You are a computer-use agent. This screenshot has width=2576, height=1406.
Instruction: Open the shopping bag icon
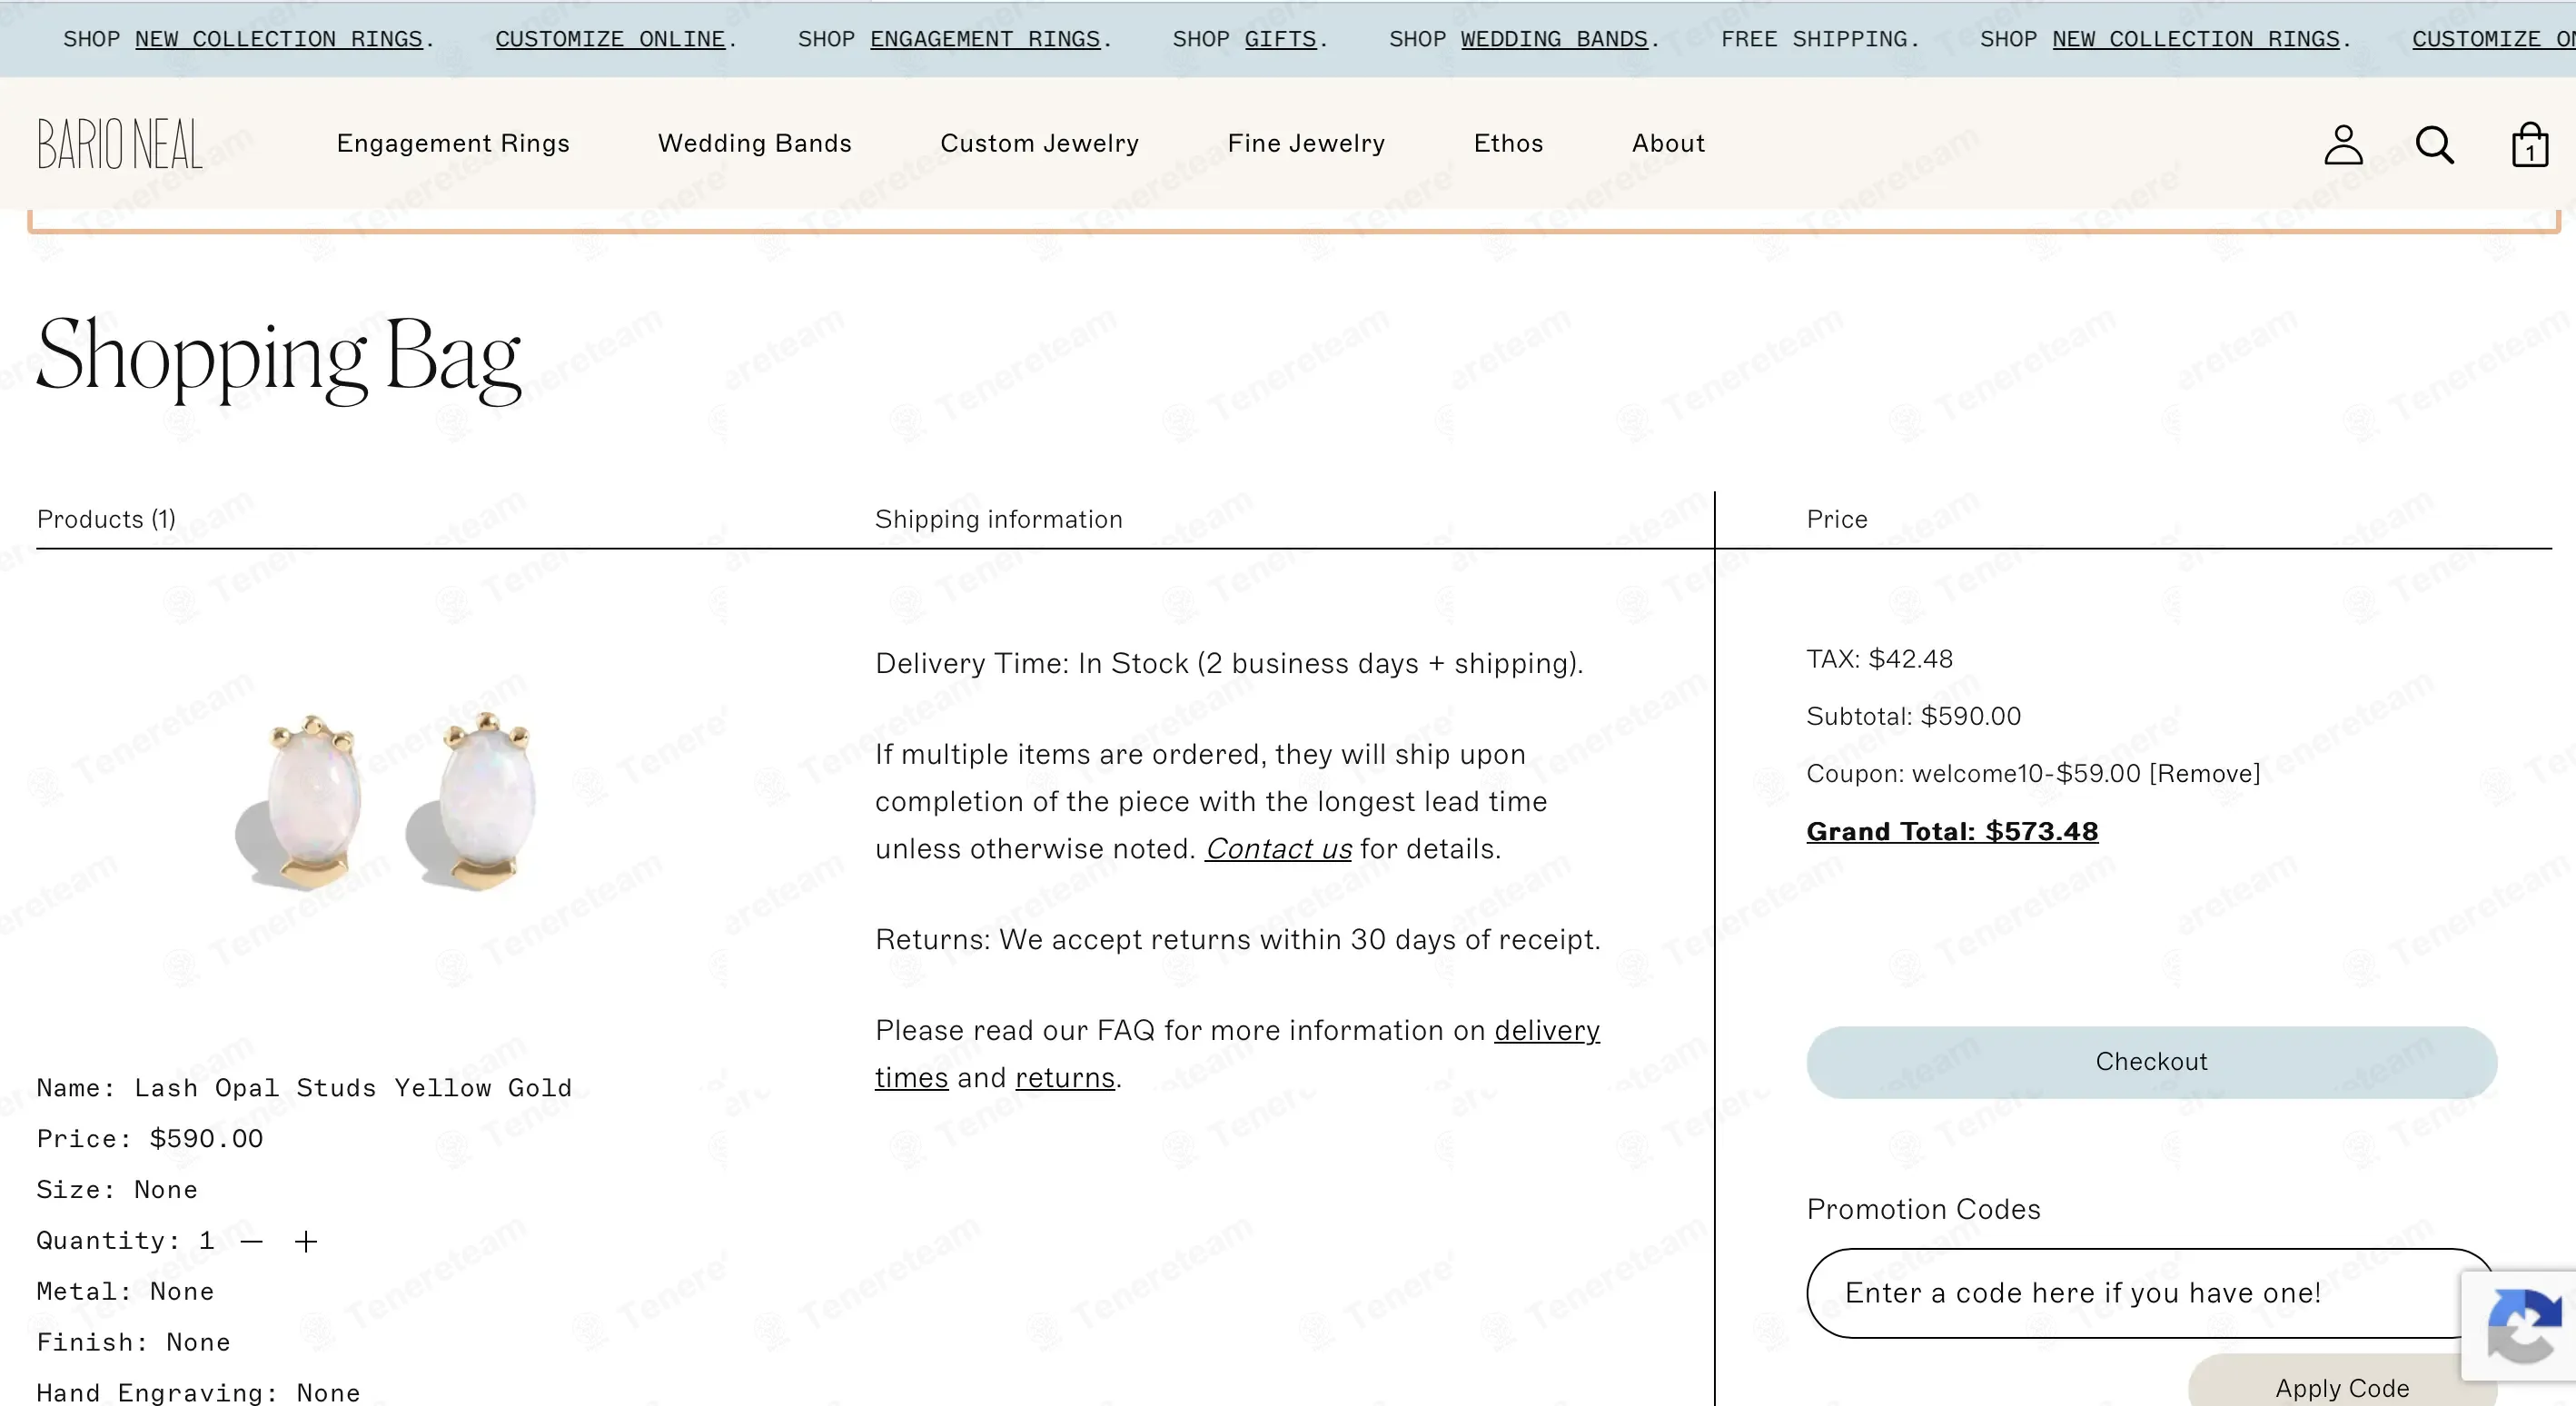pyautogui.click(x=2530, y=144)
